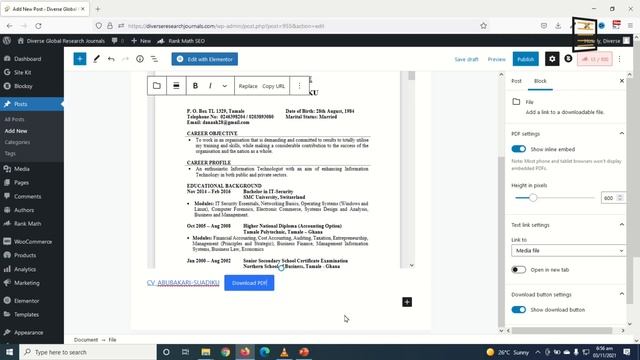Click Copy URL in block toolbar
The image size is (640, 360).
pos(273,86)
